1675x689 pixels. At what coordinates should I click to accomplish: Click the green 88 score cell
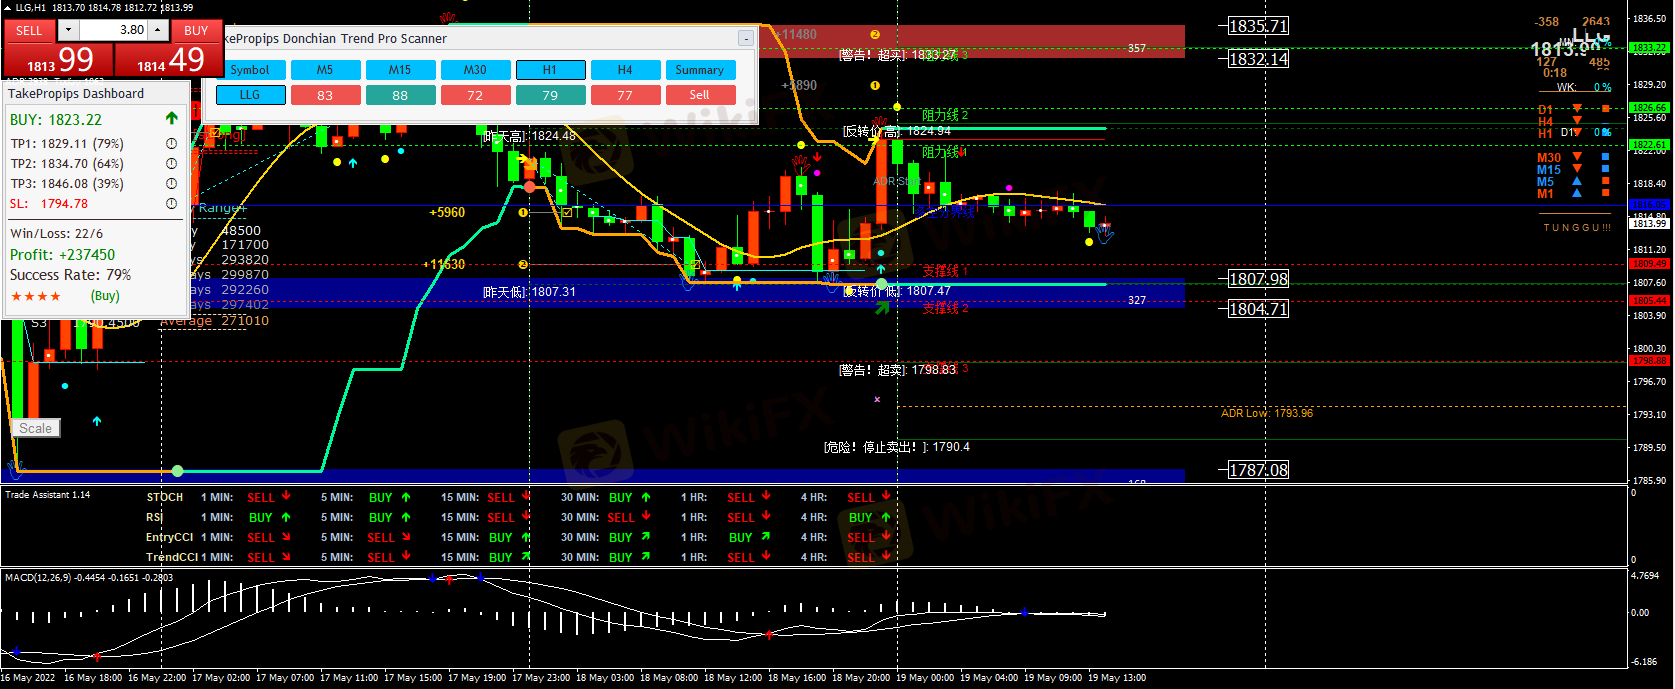pos(400,95)
